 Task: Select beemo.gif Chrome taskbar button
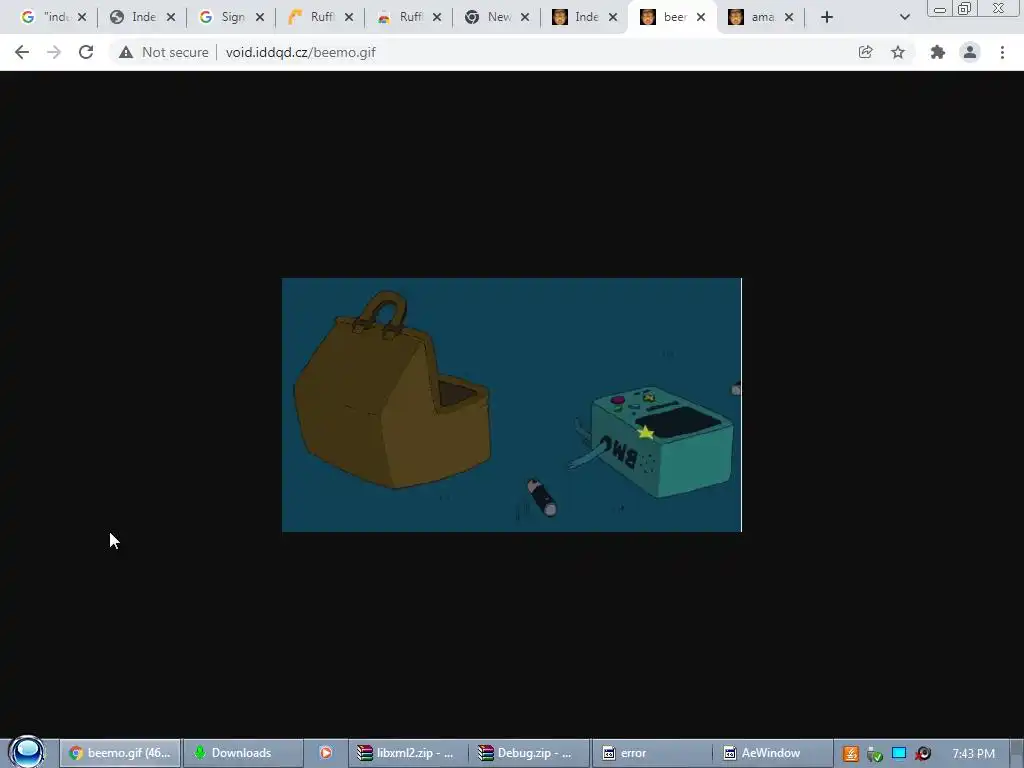coord(120,753)
